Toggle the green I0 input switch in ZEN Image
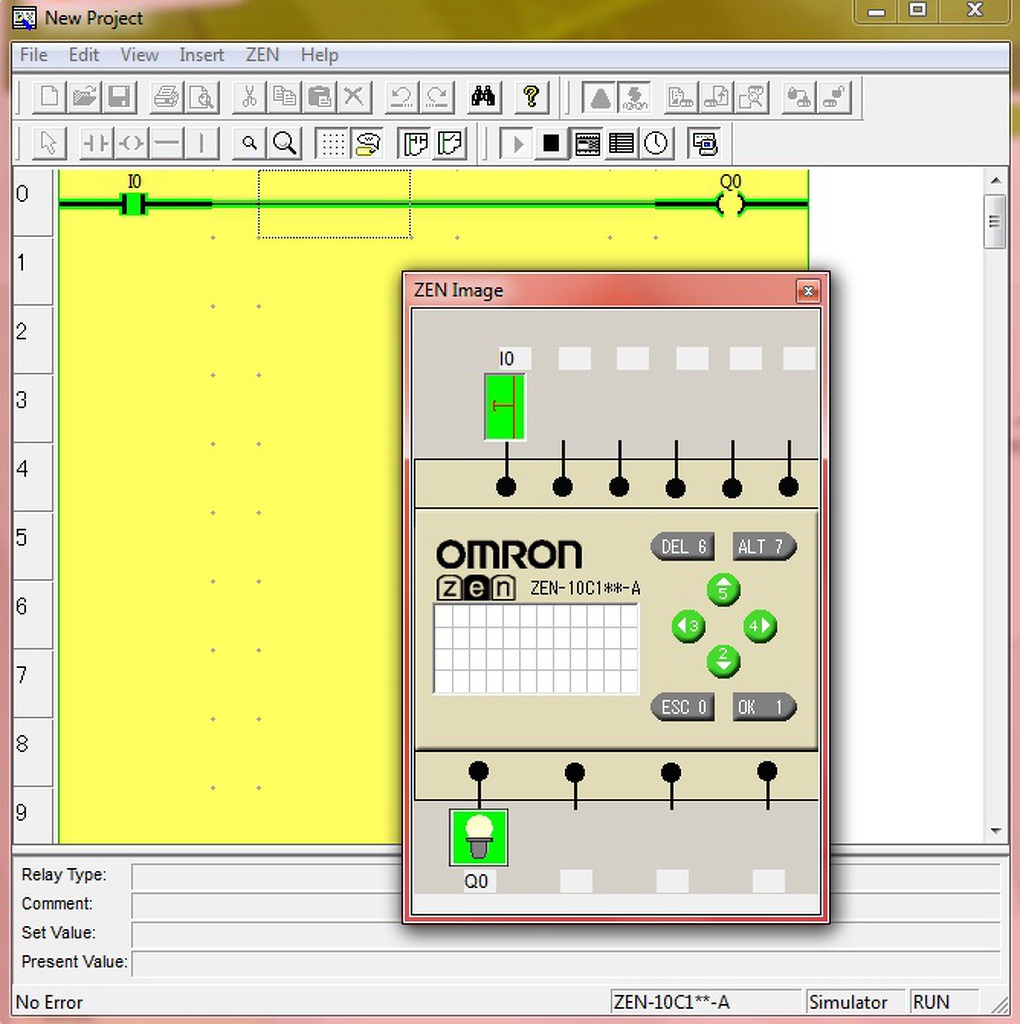 click(505, 406)
